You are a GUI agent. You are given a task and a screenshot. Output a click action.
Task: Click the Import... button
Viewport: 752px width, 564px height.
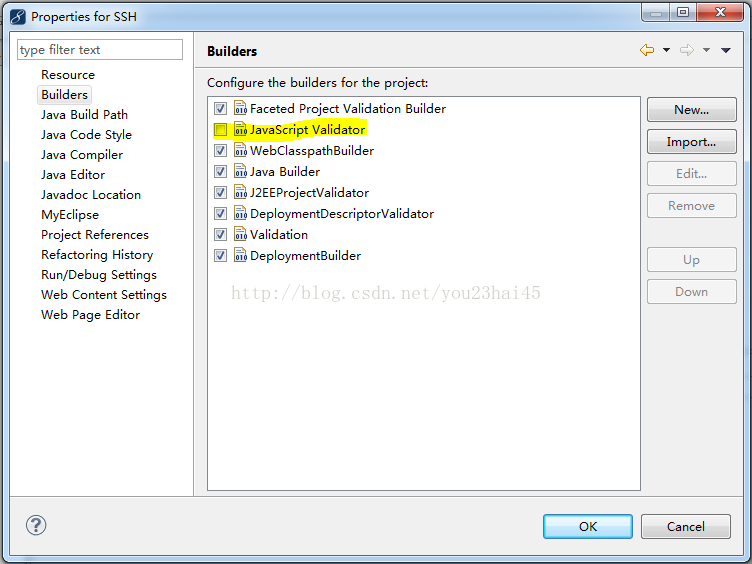click(692, 141)
